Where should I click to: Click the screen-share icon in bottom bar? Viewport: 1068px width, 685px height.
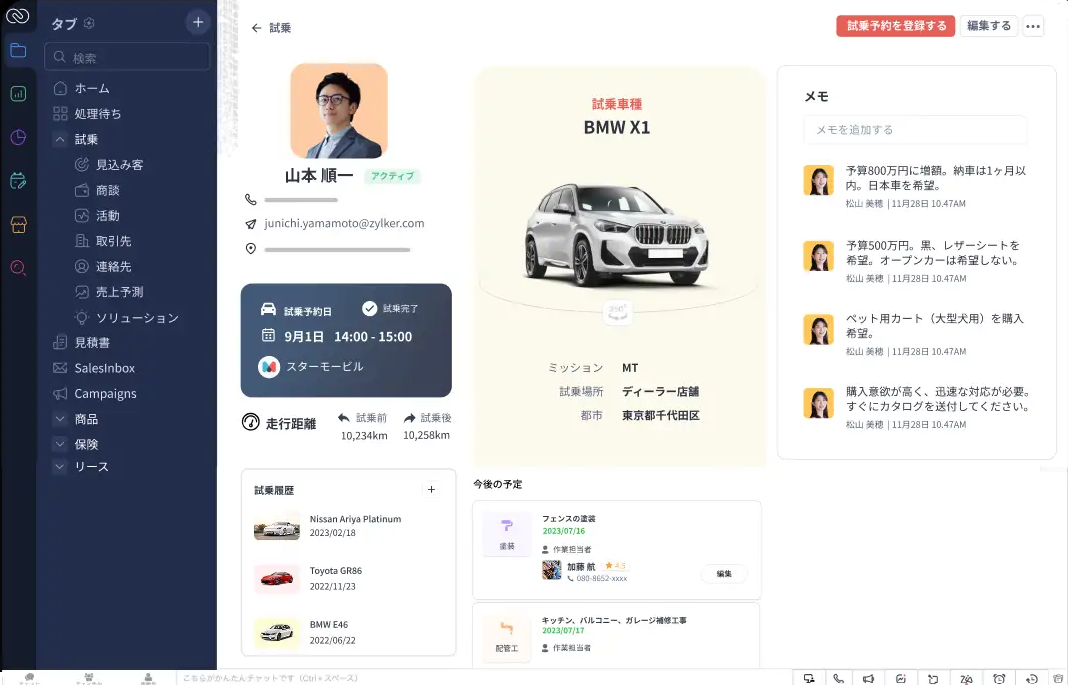(809, 678)
